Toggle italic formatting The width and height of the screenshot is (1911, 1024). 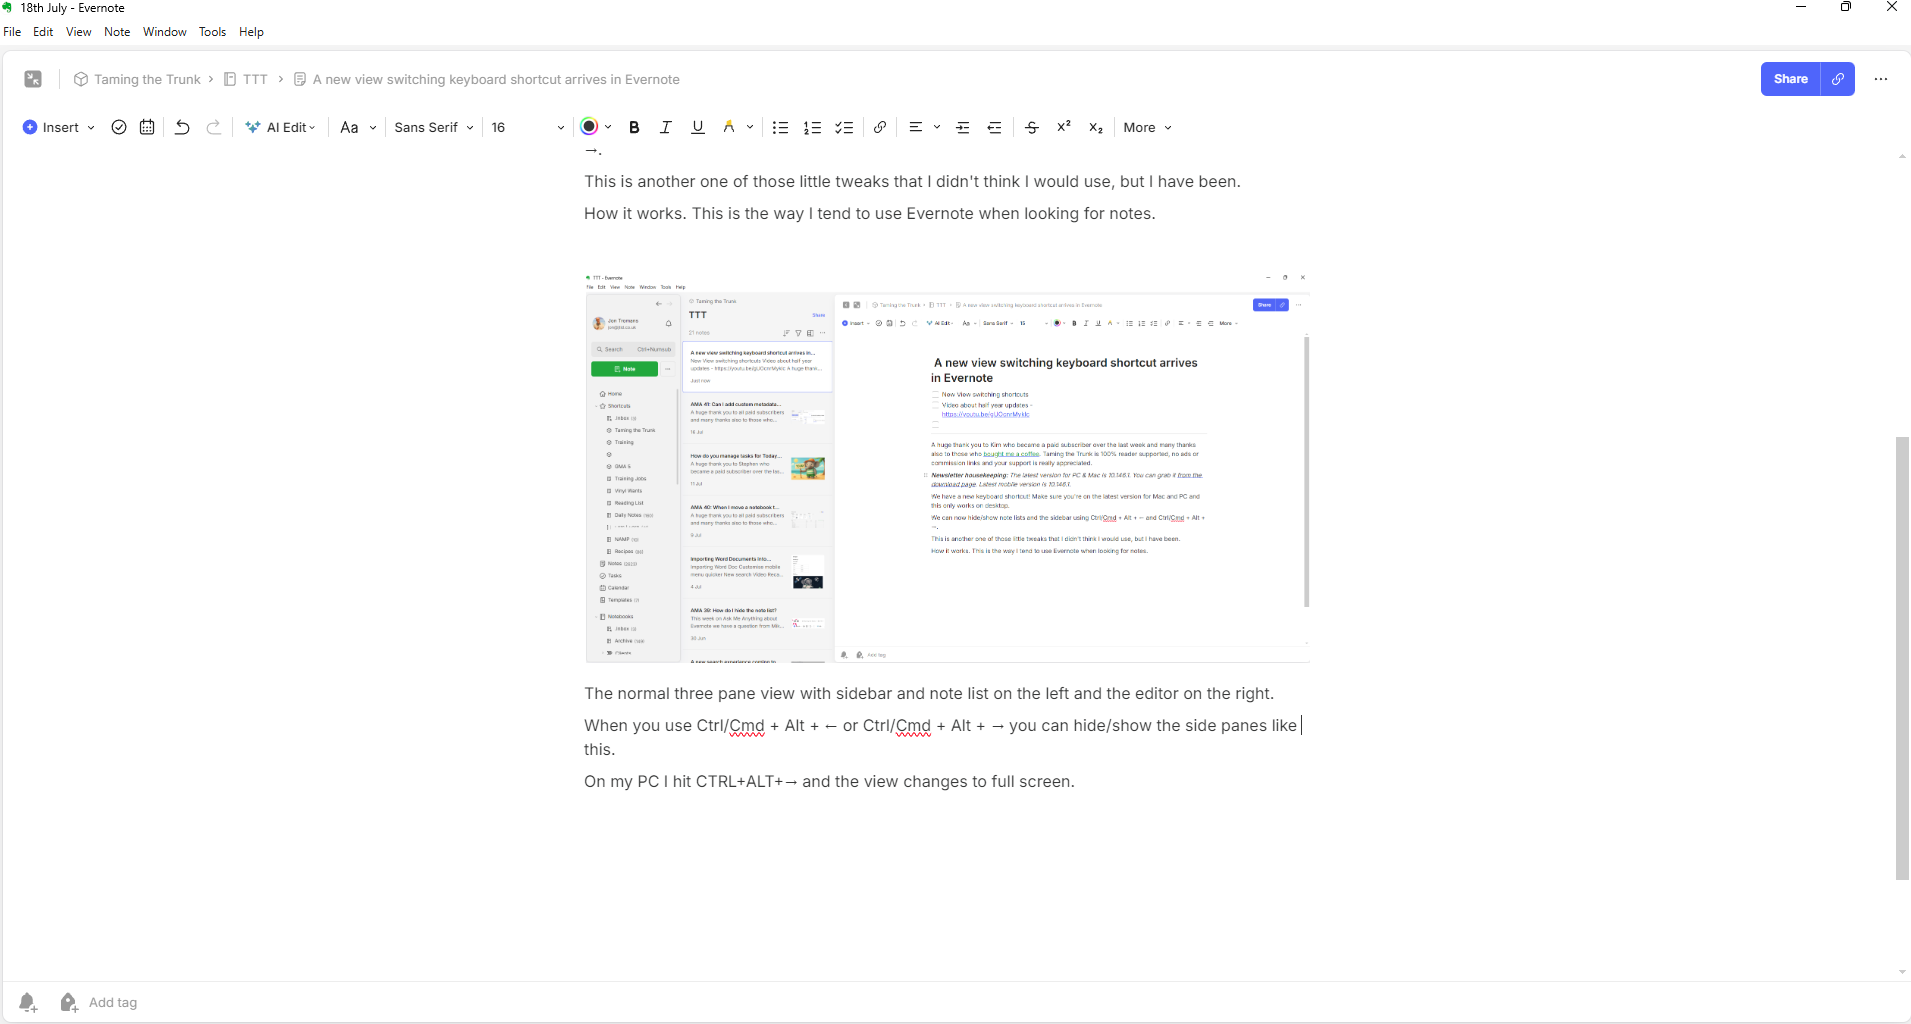pos(665,127)
